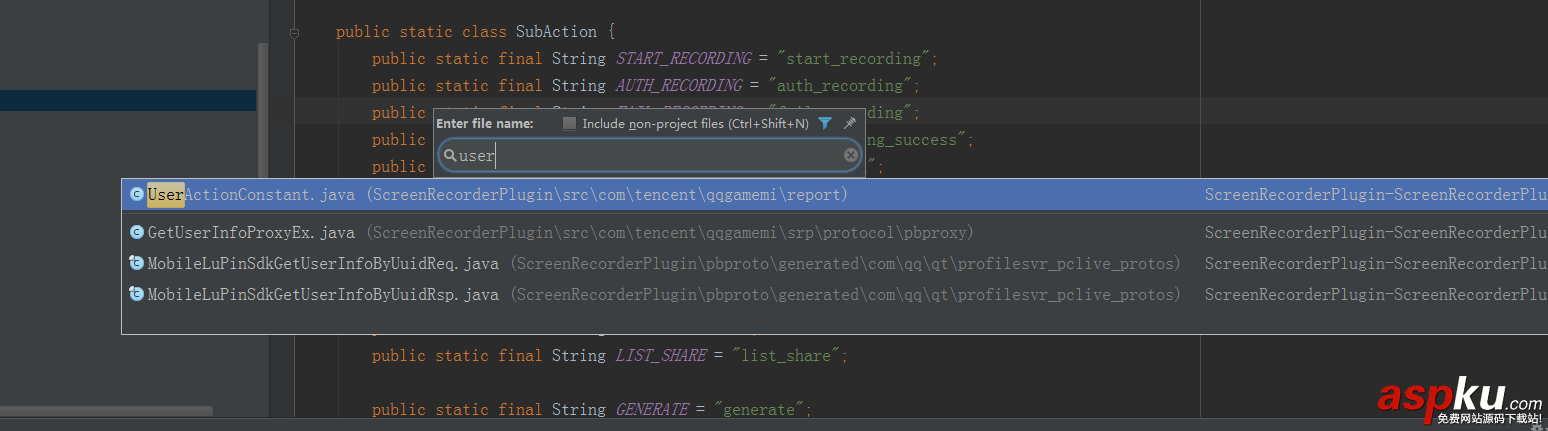This screenshot has height=431, width=1548.
Task: Clear the search field with the X icon
Action: [x=851, y=155]
